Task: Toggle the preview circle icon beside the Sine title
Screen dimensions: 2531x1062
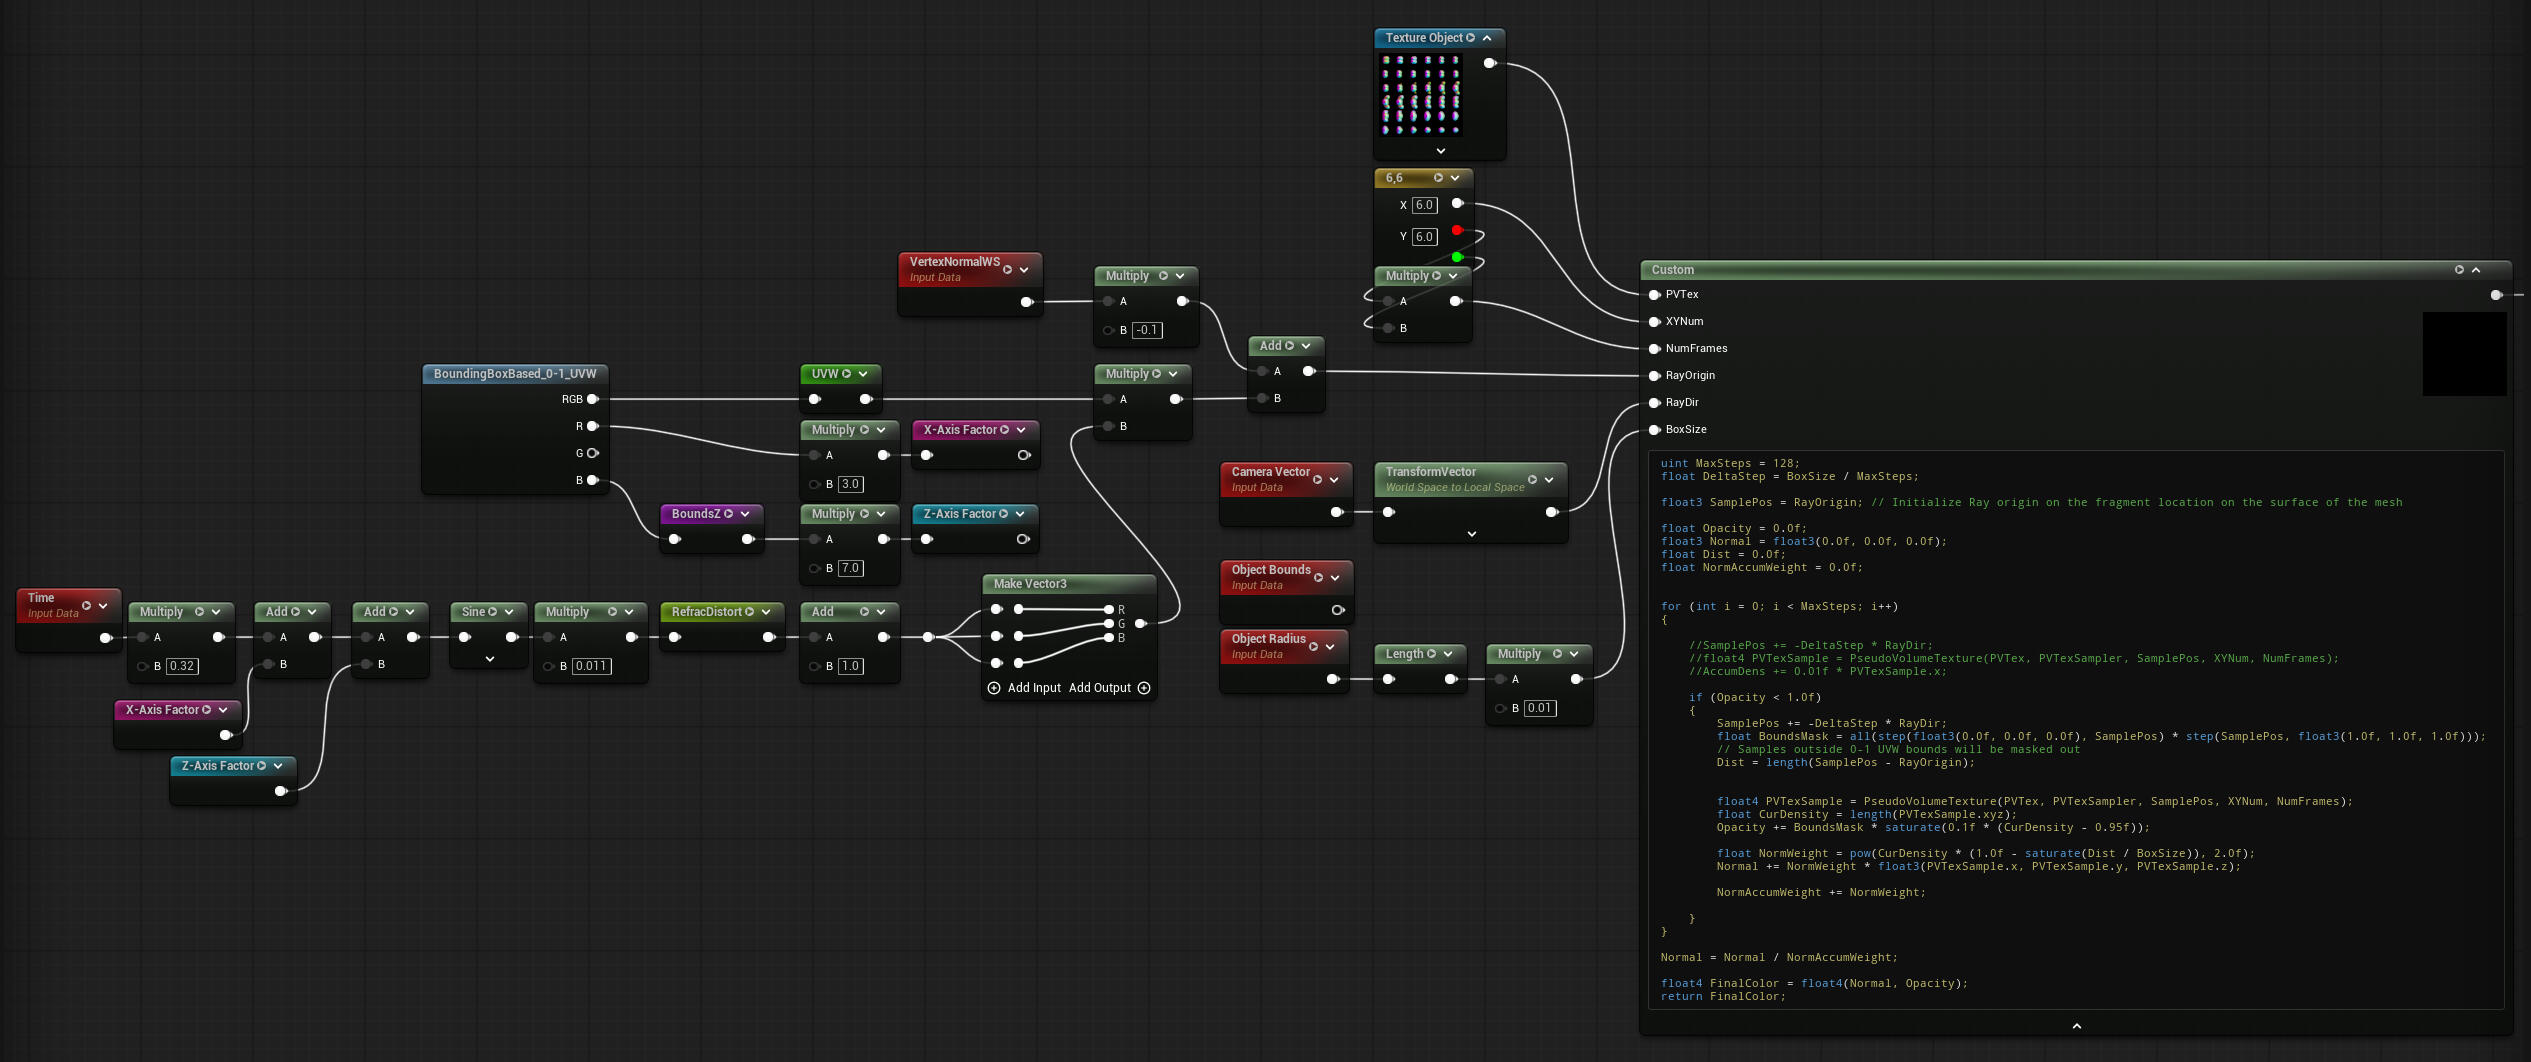Action: pyautogui.click(x=492, y=612)
